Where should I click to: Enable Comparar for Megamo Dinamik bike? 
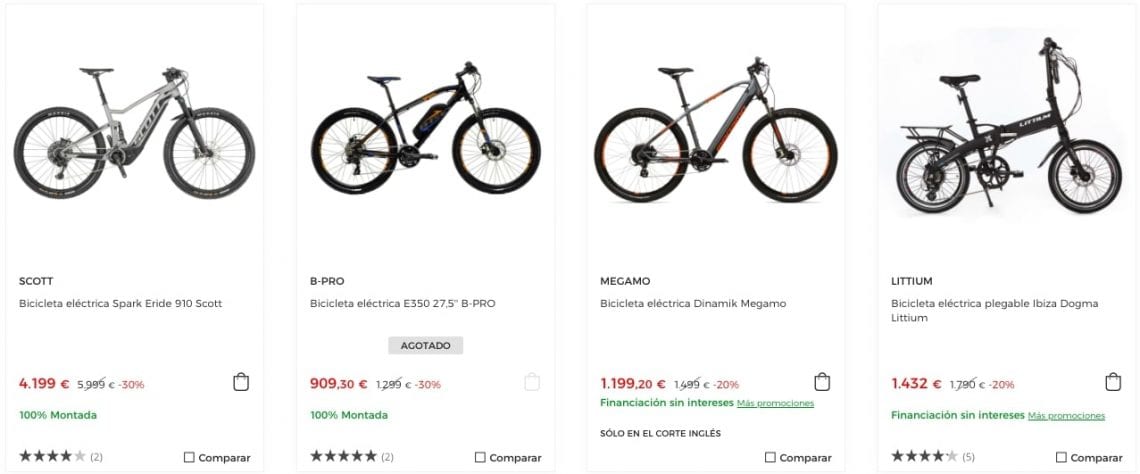point(770,457)
